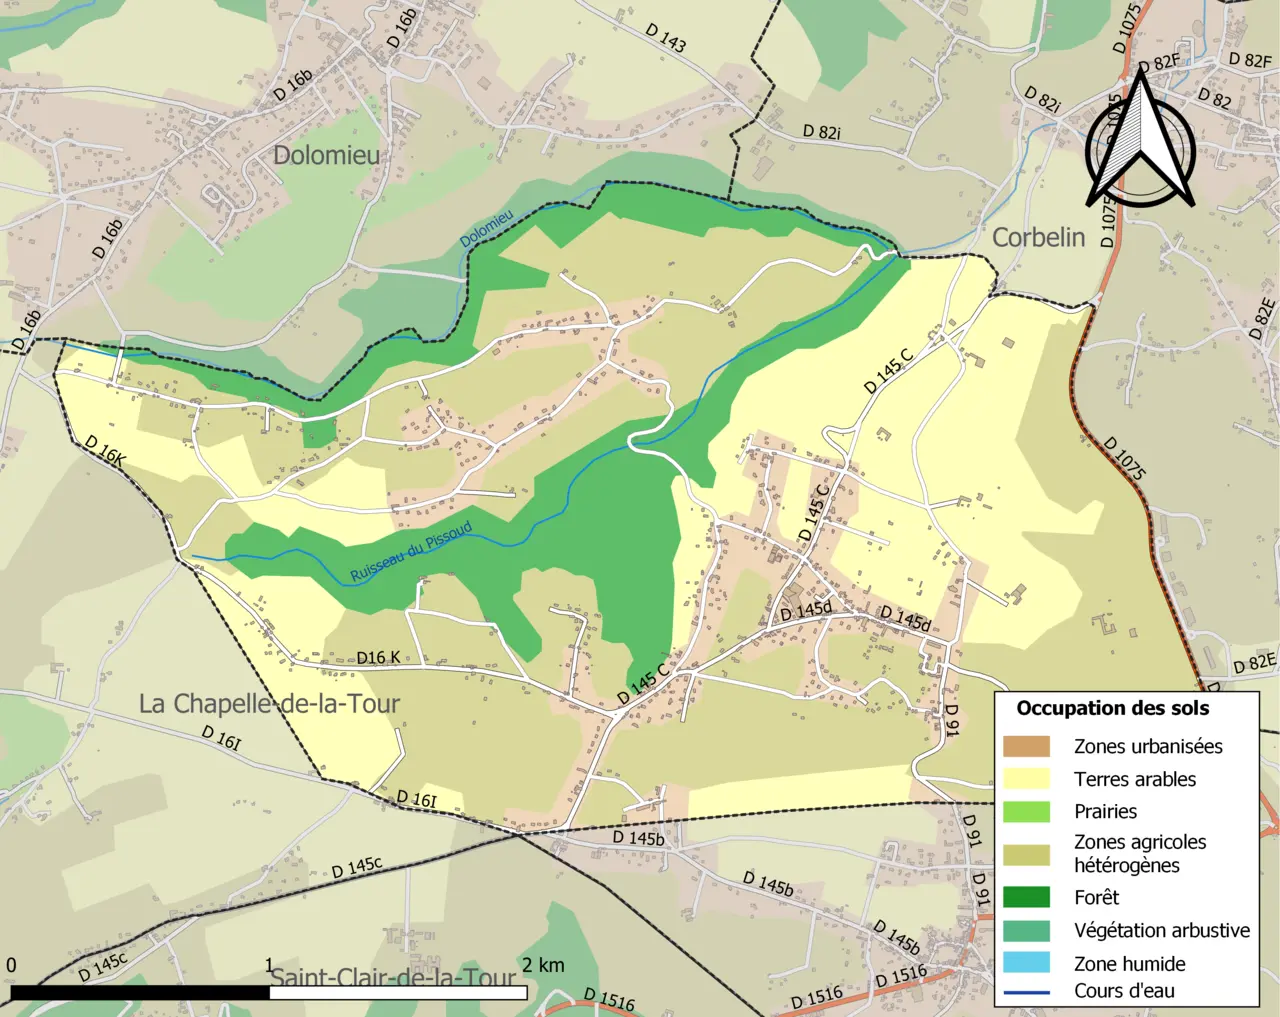Viewport: 1280px width, 1017px height.
Task: Pick the Zones agricoles hétérogènes swatch
Action: [x=1027, y=854]
